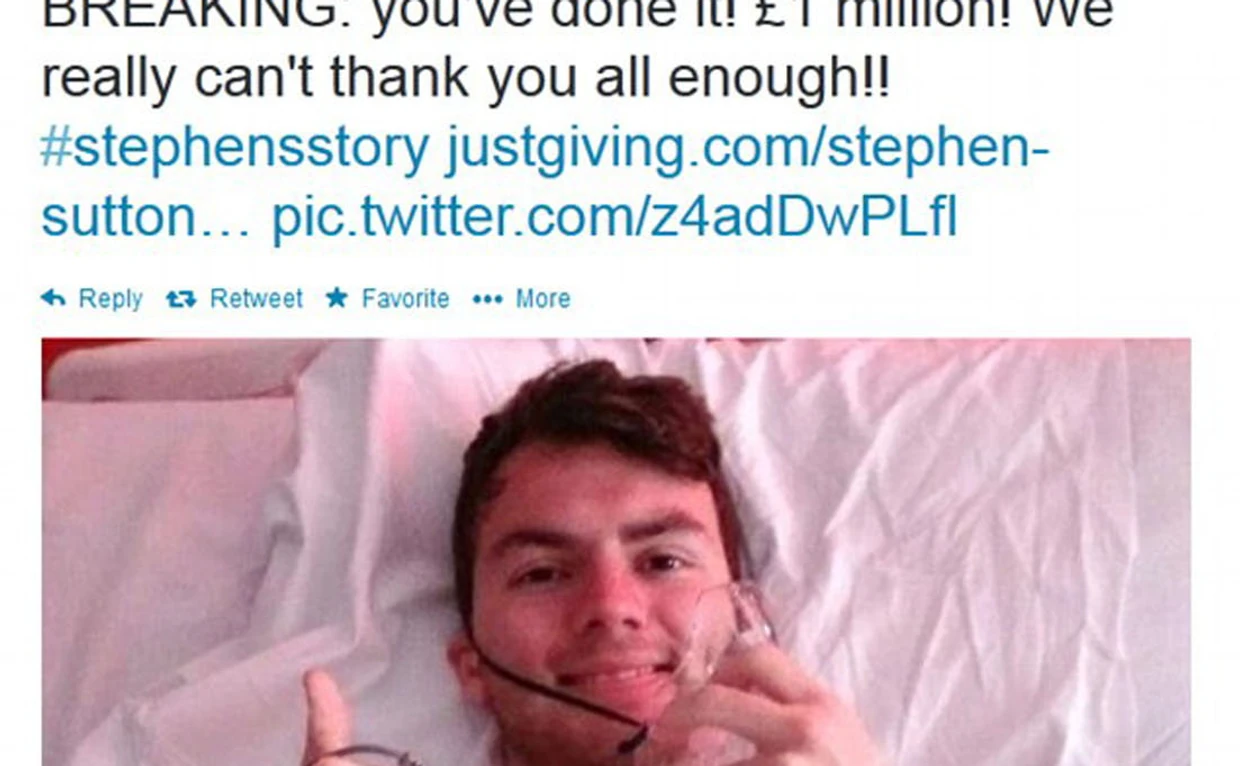Open the attached hospital bed photo
The image size is (1240, 766).
click(616, 552)
